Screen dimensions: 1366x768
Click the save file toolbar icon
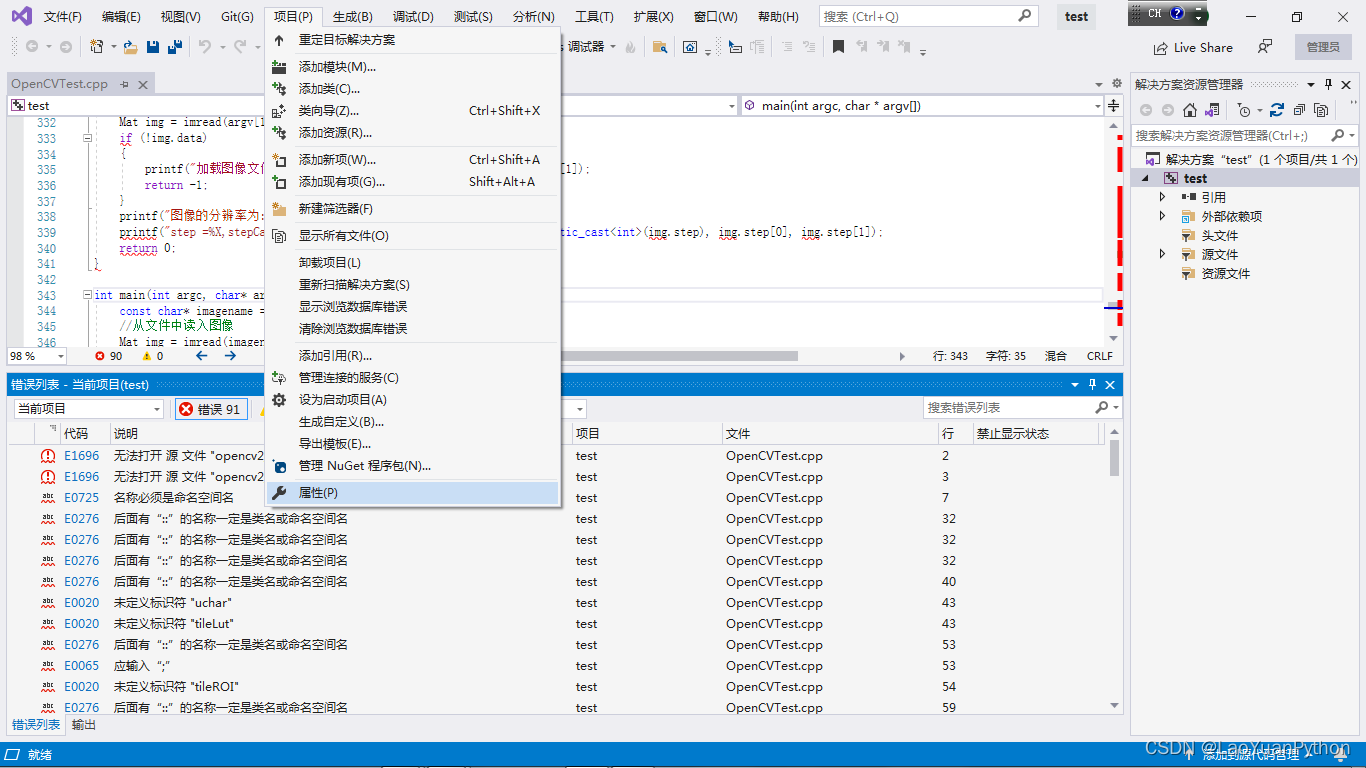tap(153, 47)
